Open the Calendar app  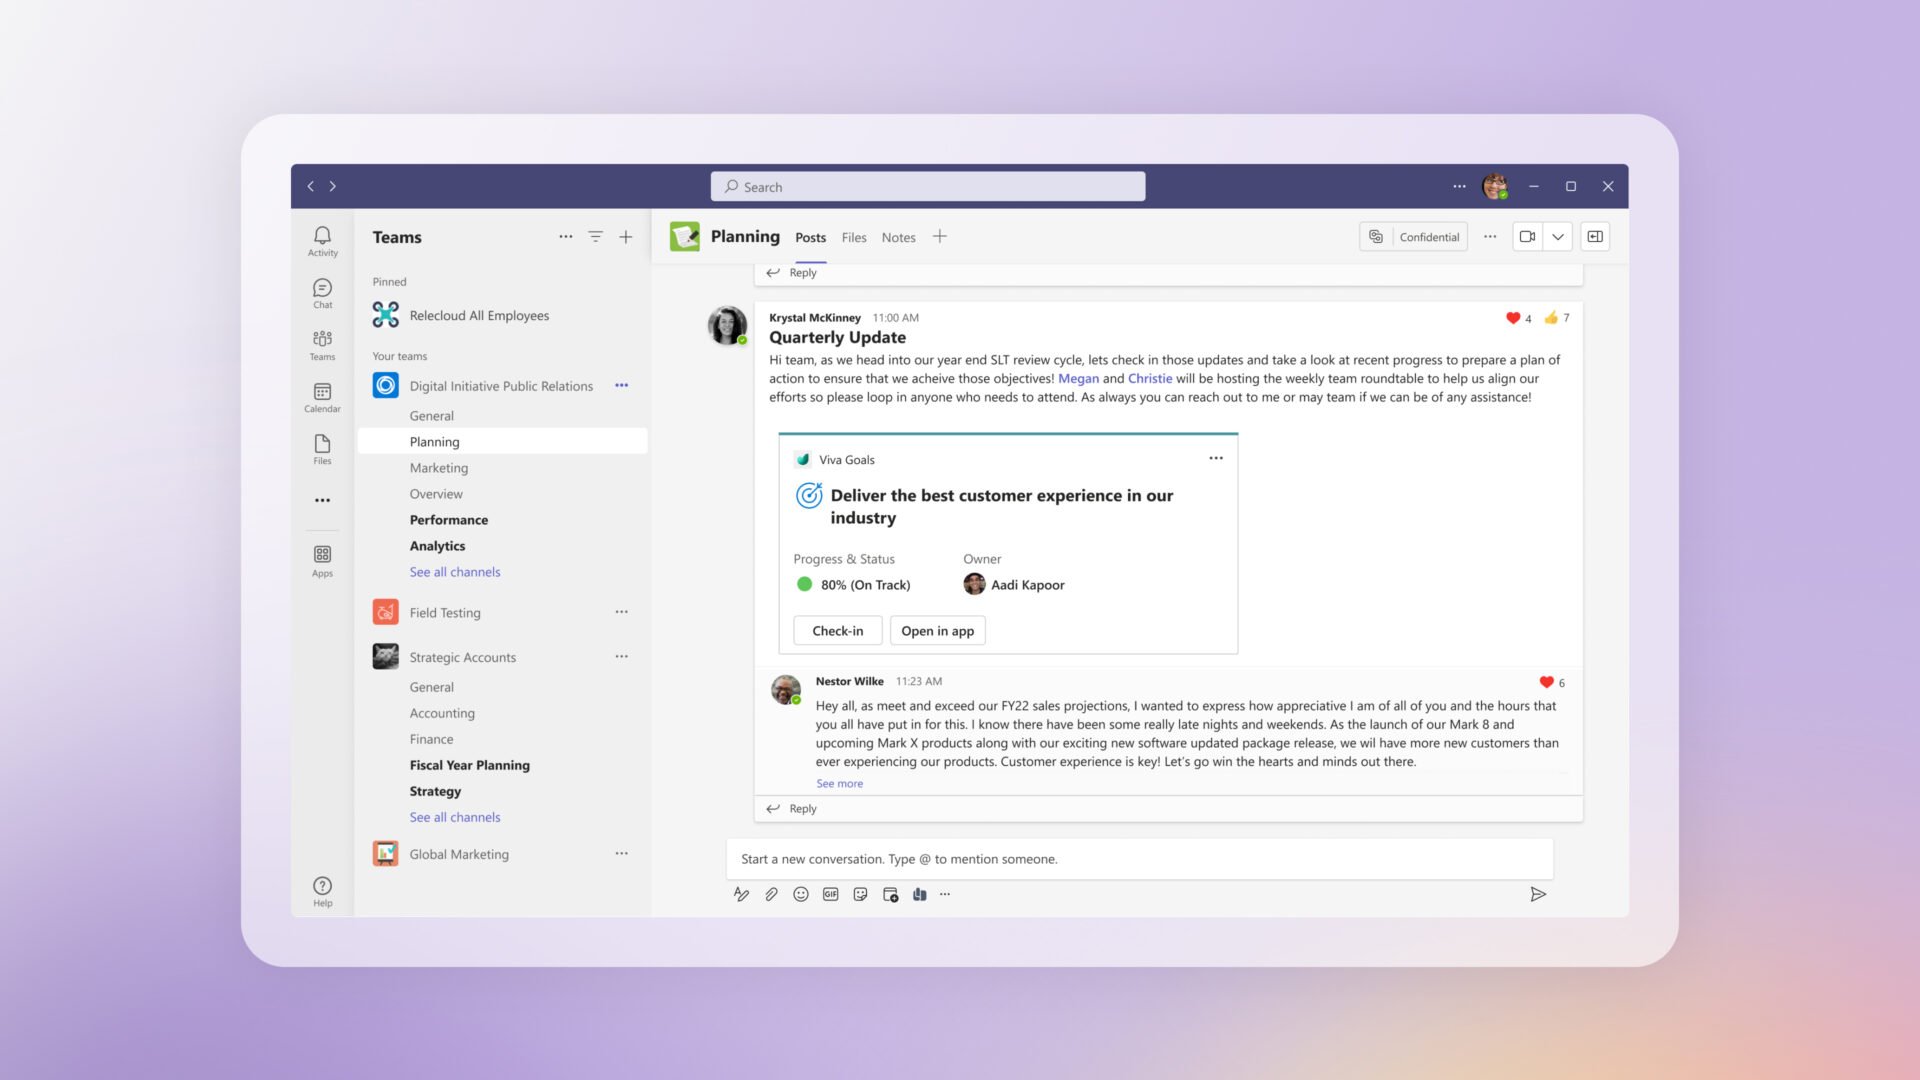click(322, 397)
